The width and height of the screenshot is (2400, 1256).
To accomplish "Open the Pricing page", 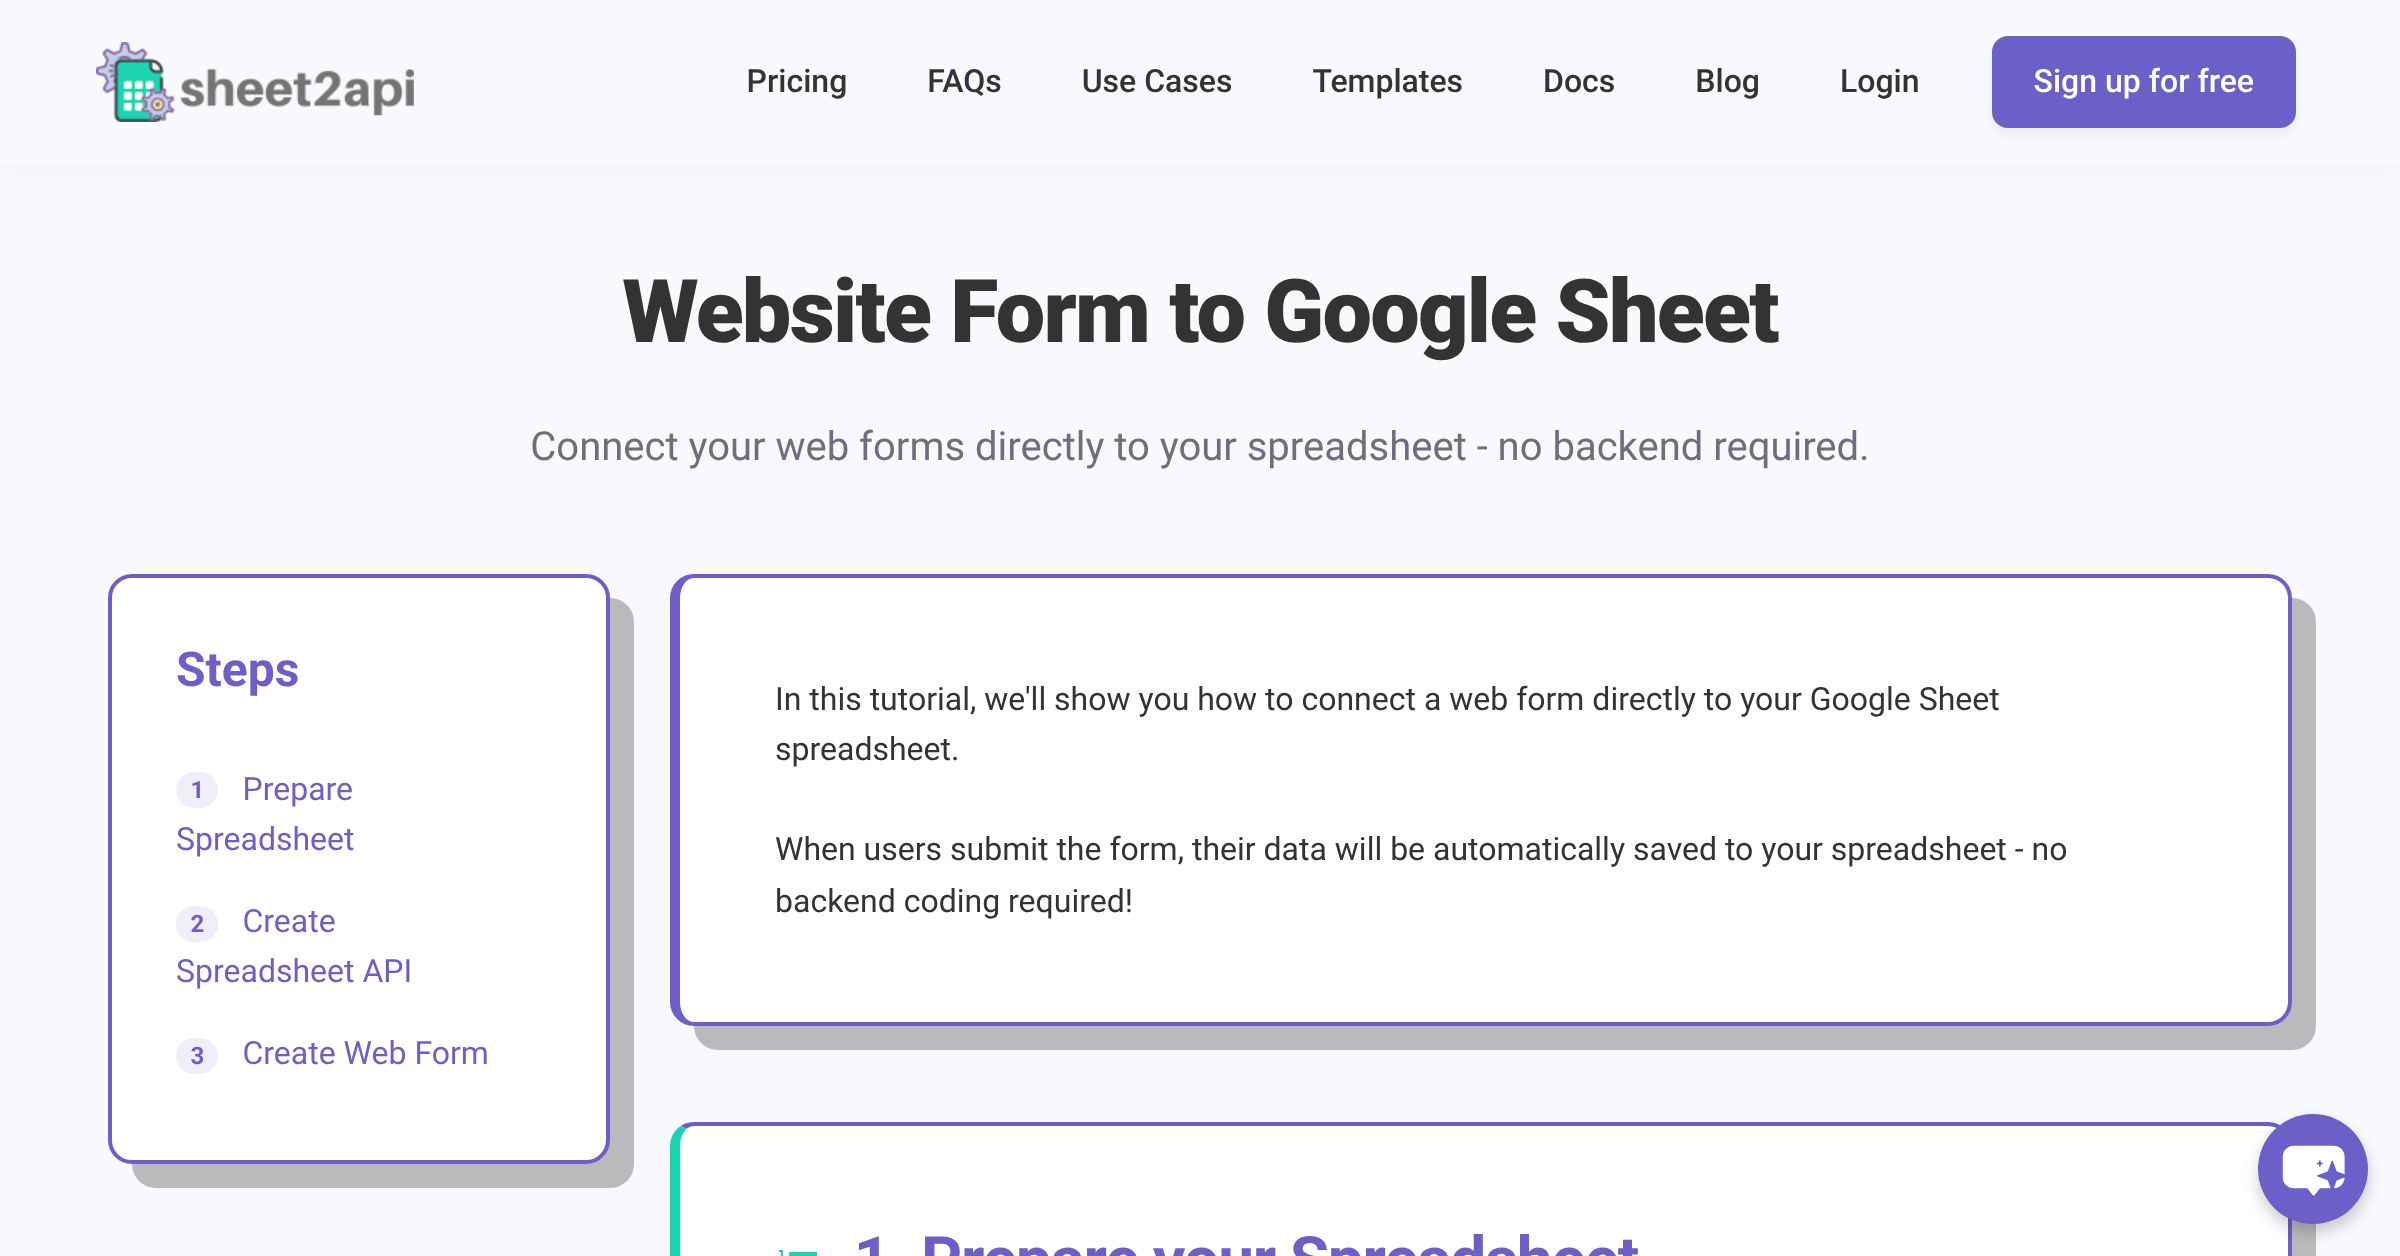I will point(796,81).
